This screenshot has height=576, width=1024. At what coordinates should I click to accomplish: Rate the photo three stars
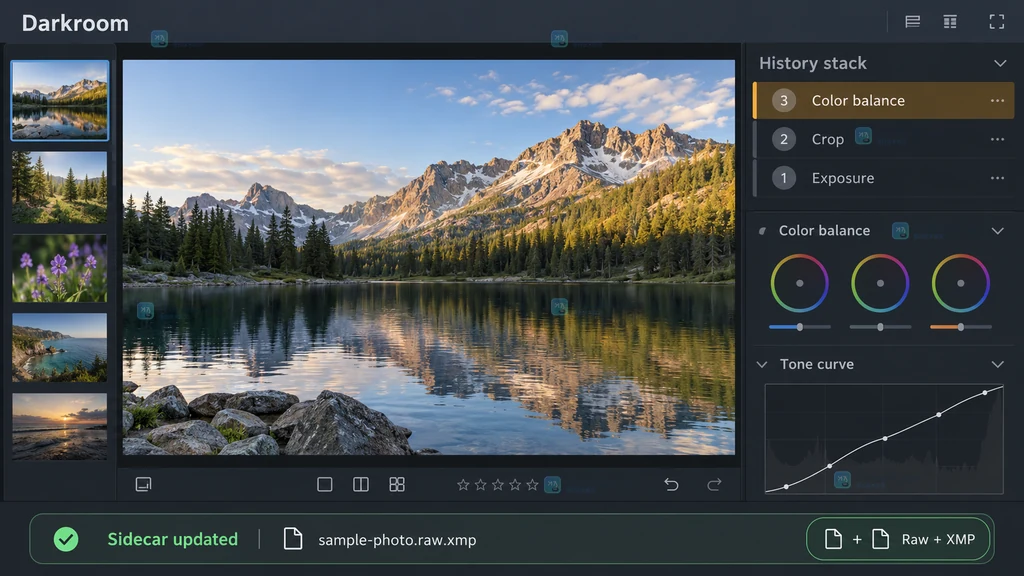[x=498, y=485]
